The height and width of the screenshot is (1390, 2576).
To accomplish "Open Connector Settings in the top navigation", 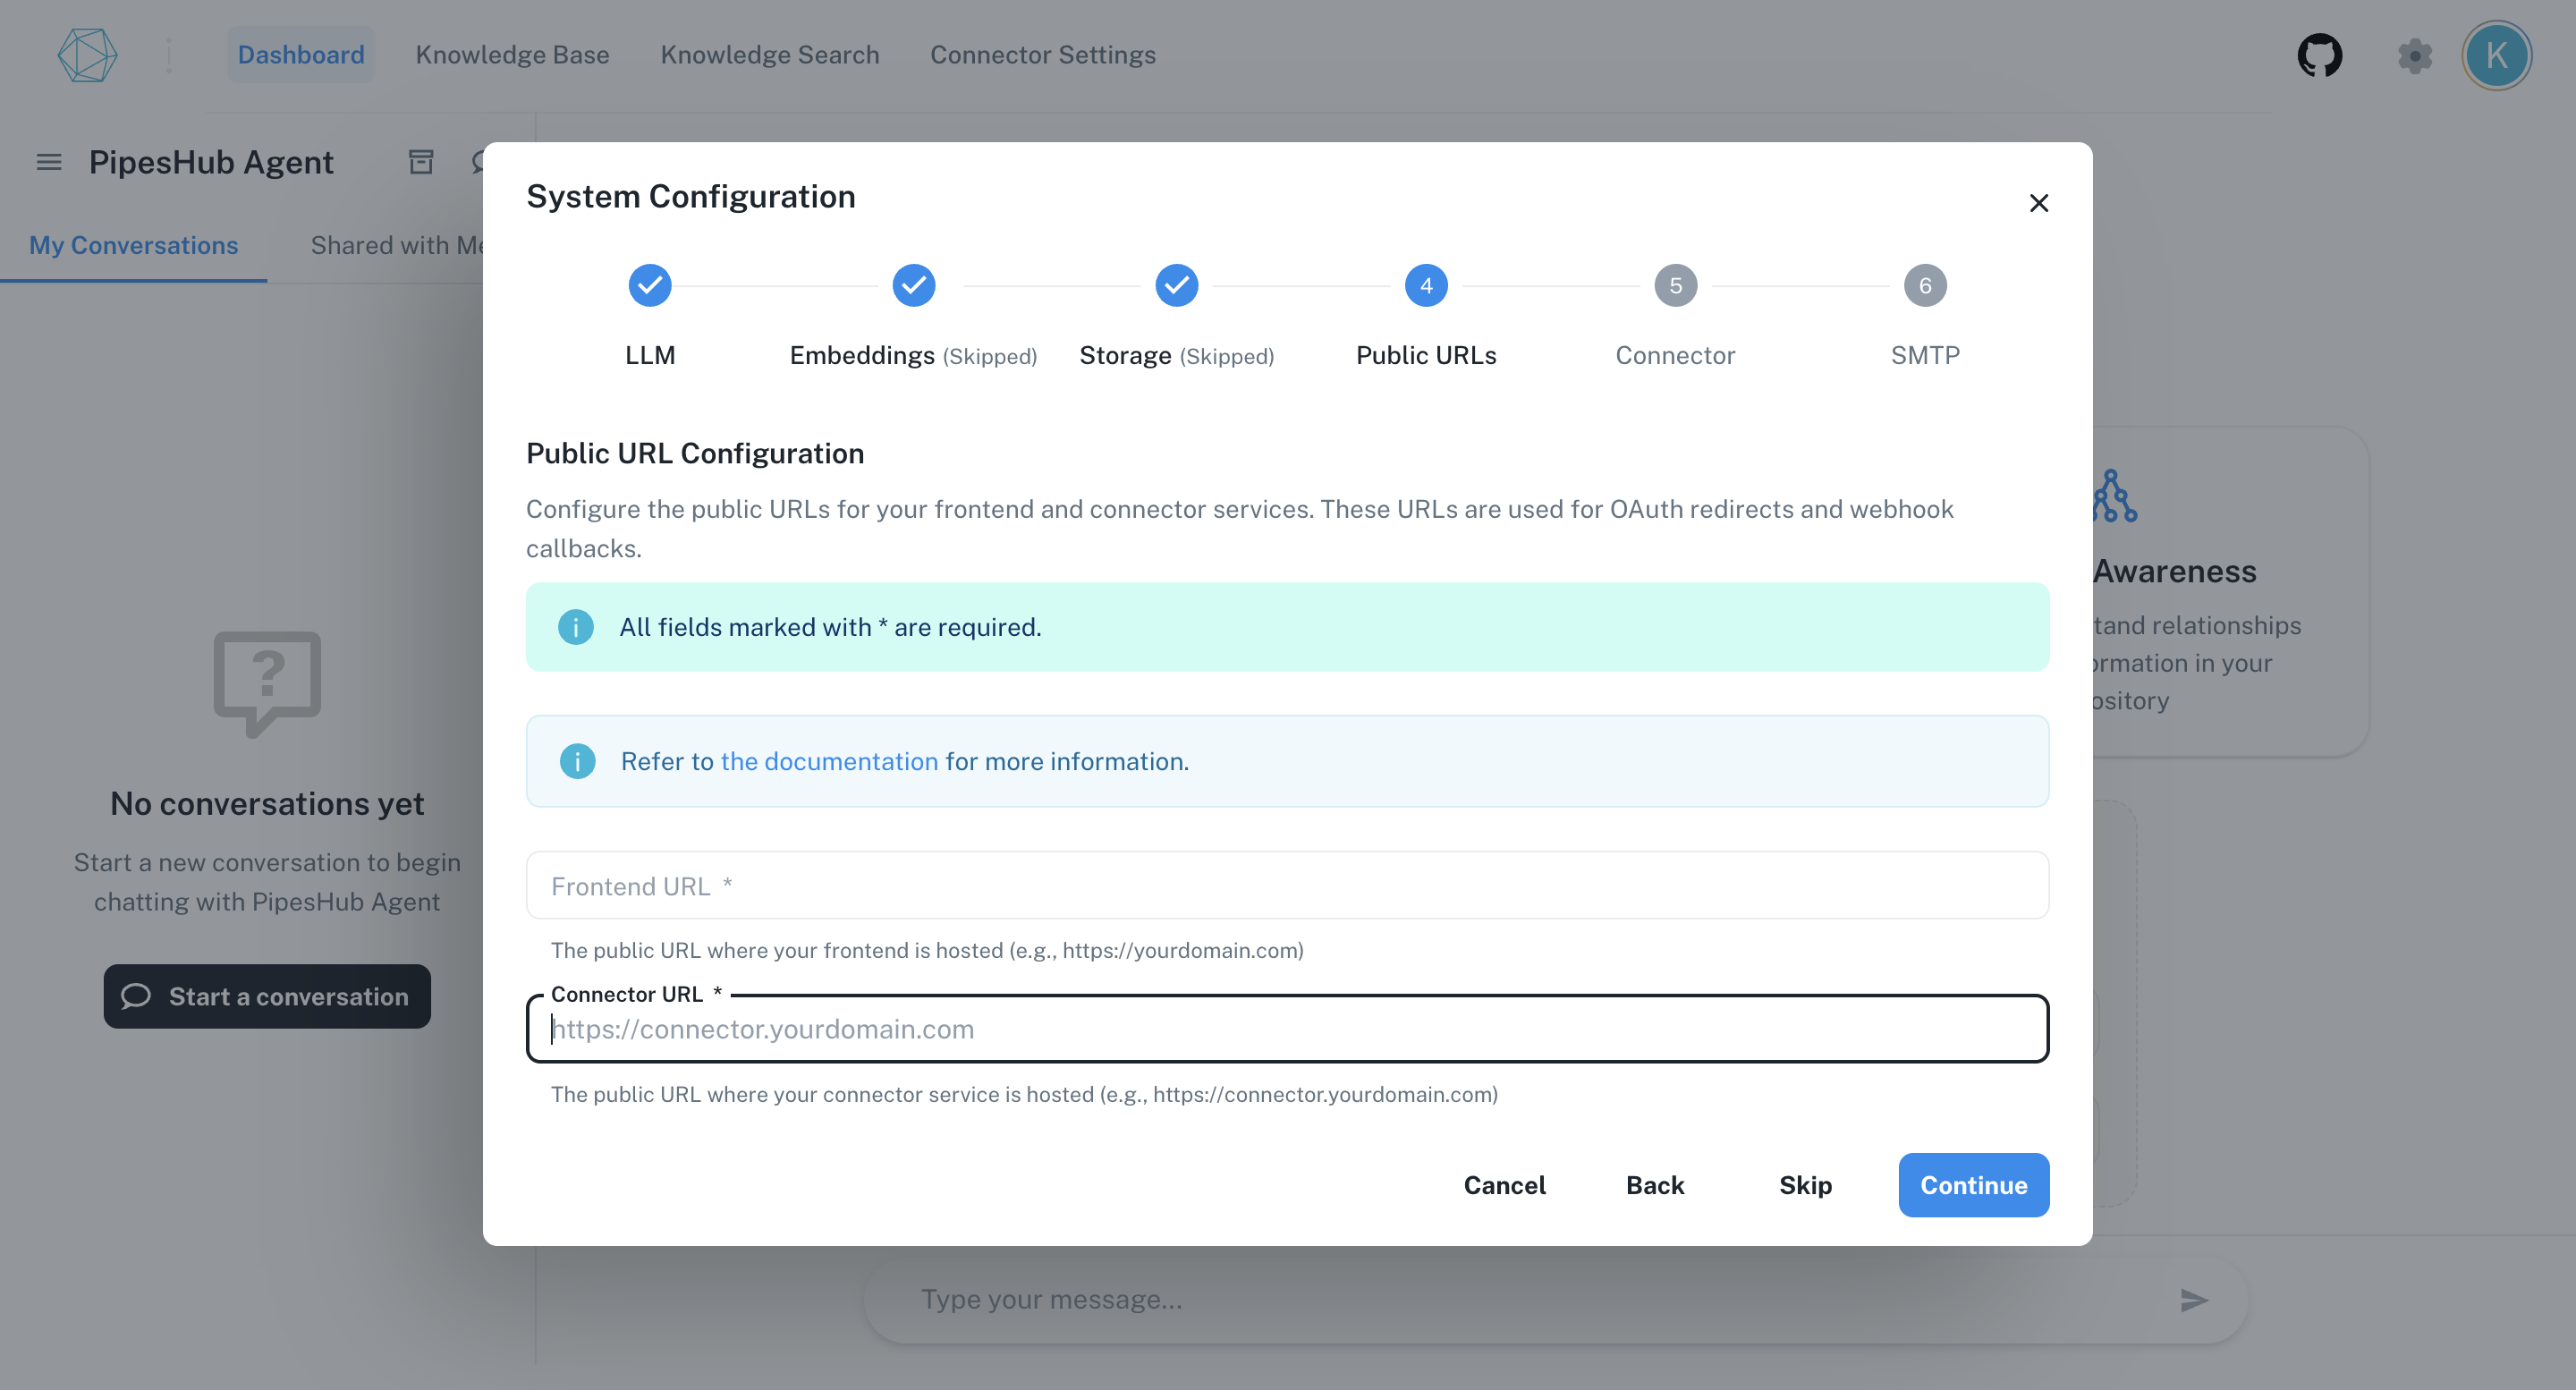I will pos(1043,55).
